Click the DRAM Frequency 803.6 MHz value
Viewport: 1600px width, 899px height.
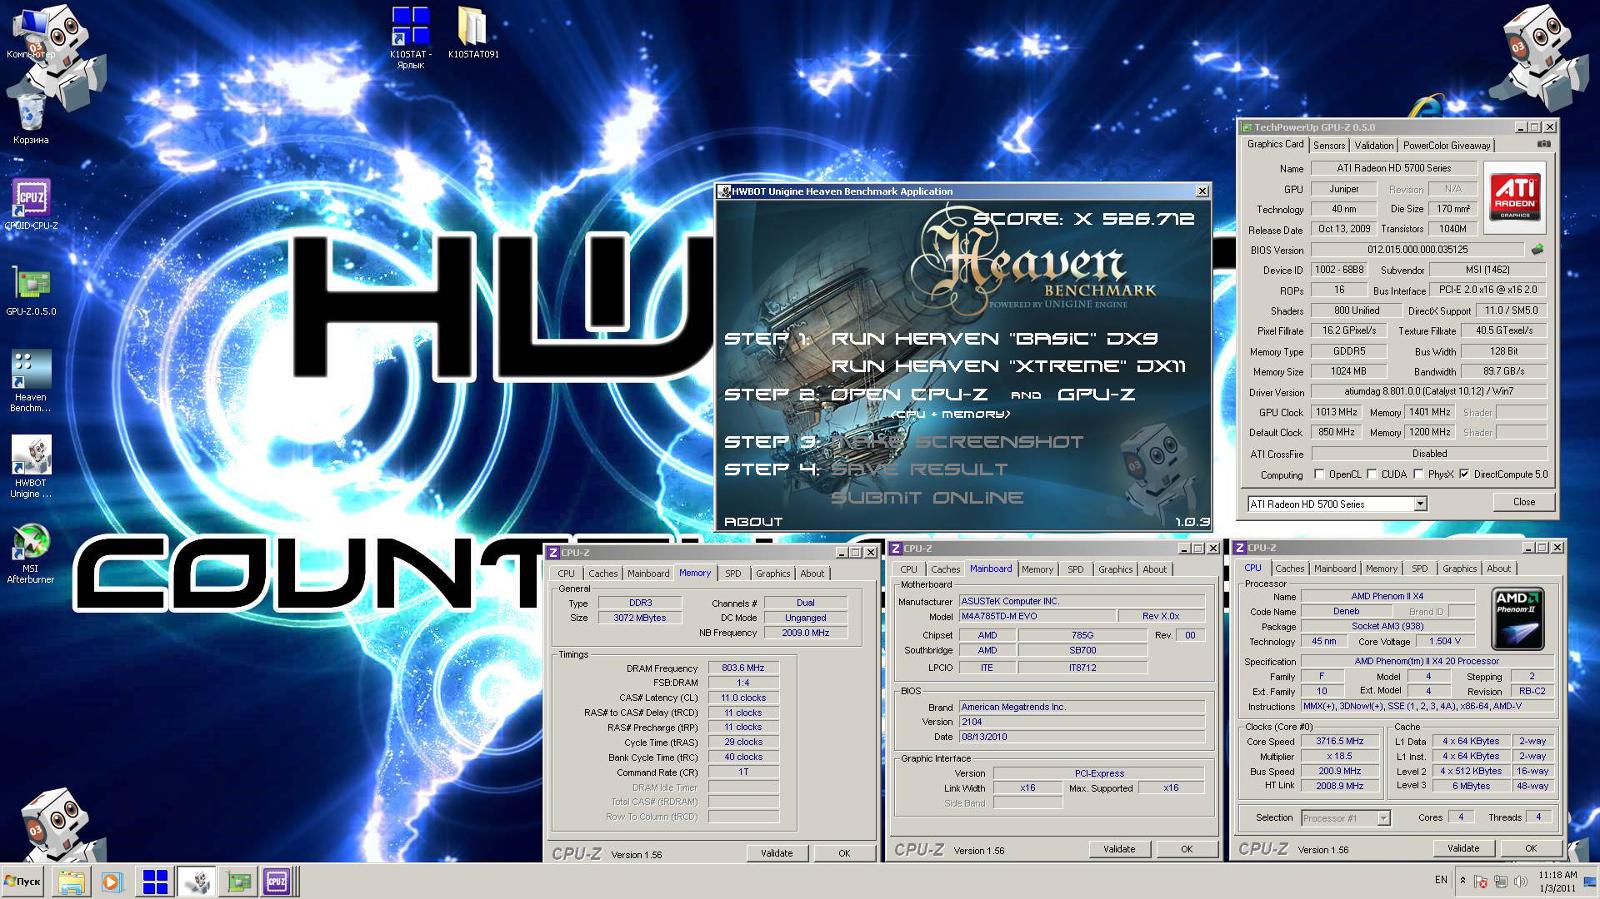743,668
